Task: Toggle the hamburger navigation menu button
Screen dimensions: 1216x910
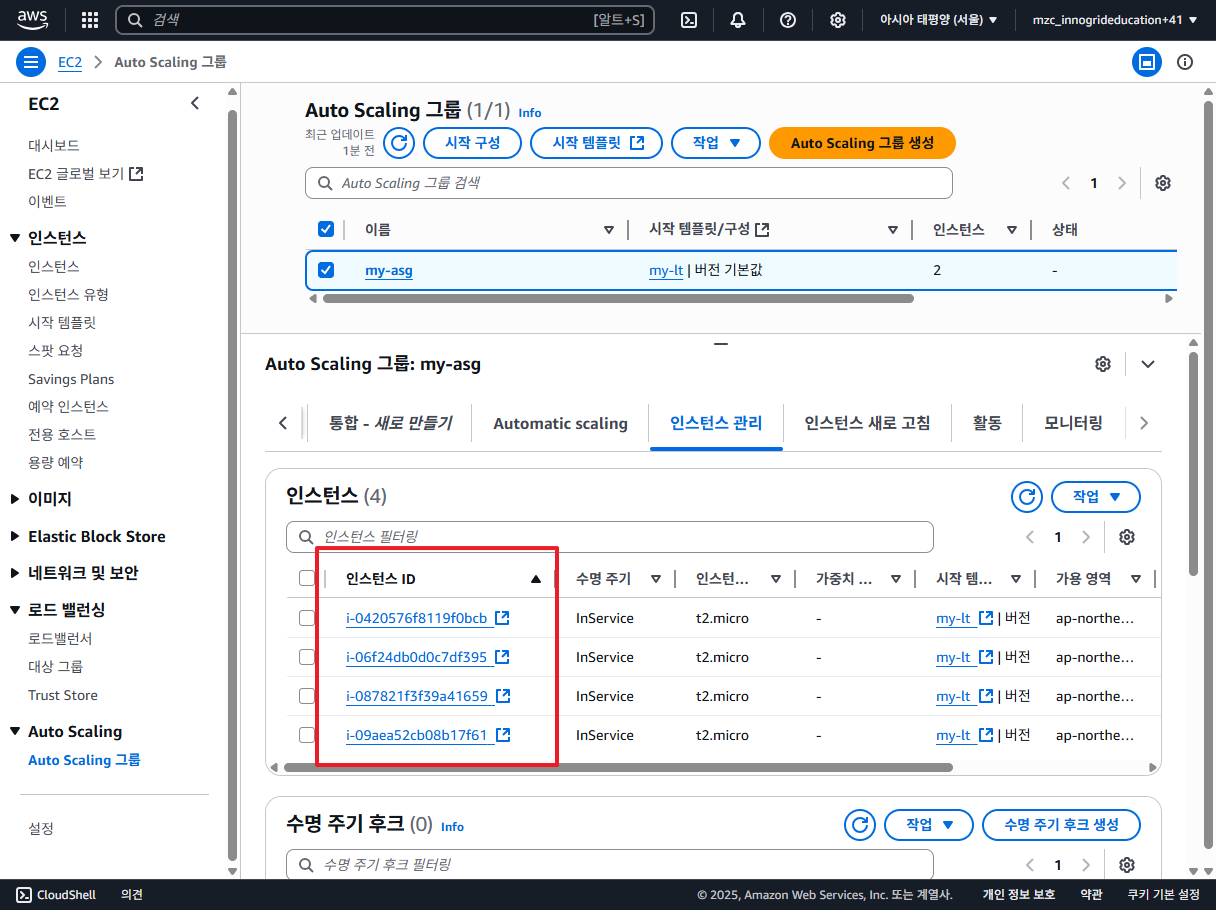Action: [x=32, y=62]
